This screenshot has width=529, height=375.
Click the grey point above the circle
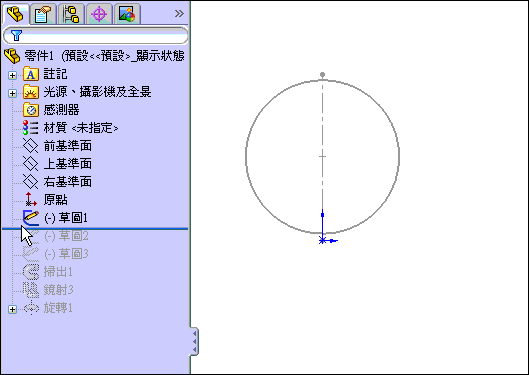pos(323,74)
